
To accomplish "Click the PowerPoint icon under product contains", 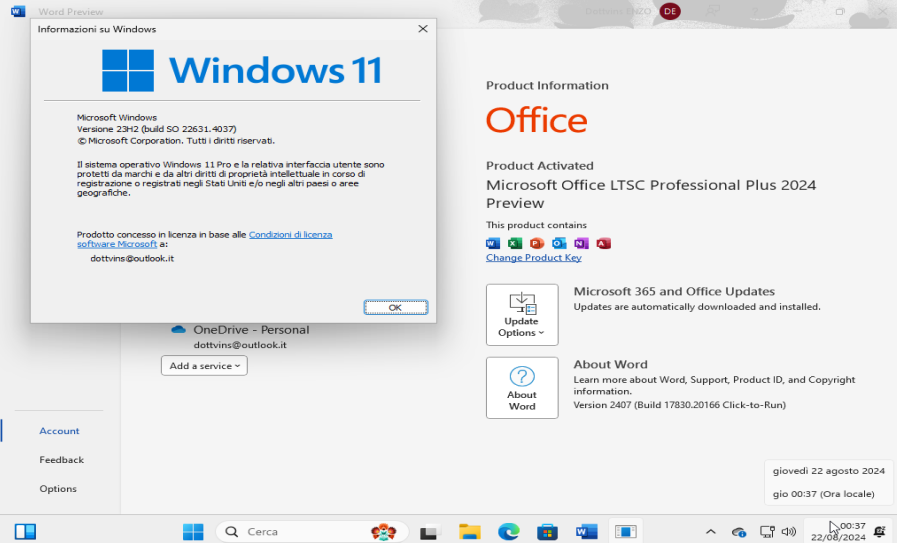I will point(537,243).
